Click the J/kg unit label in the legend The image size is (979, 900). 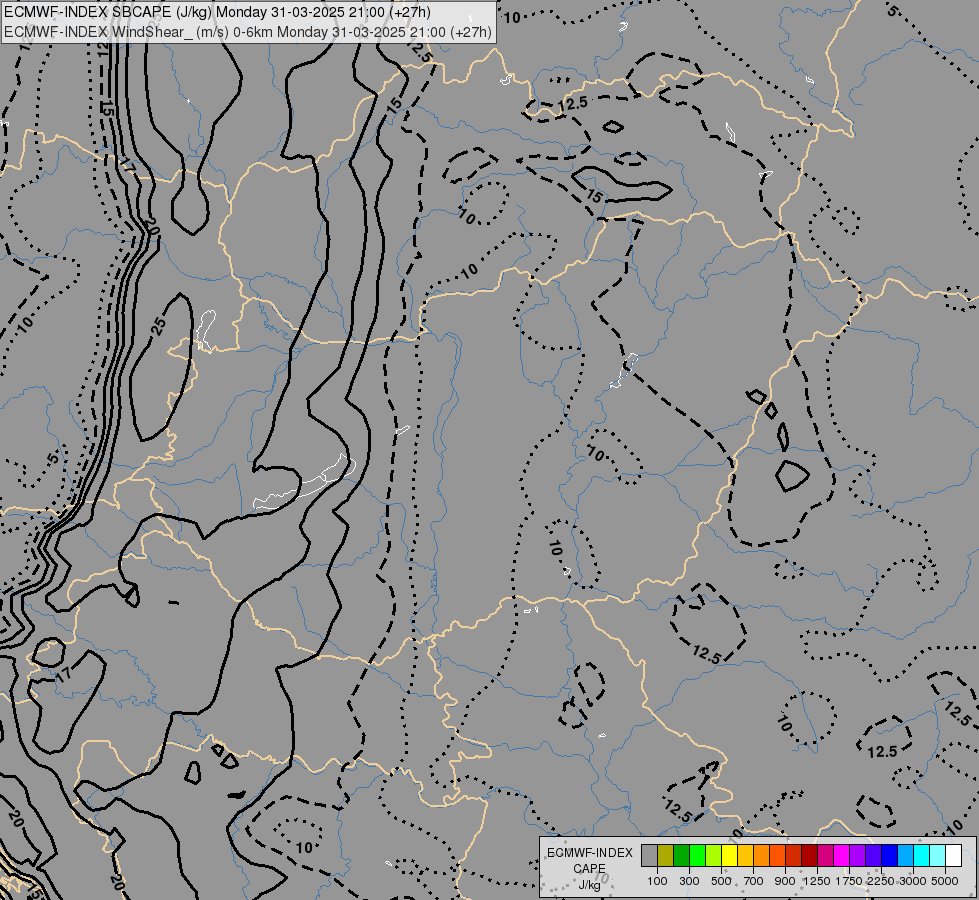tap(589, 885)
